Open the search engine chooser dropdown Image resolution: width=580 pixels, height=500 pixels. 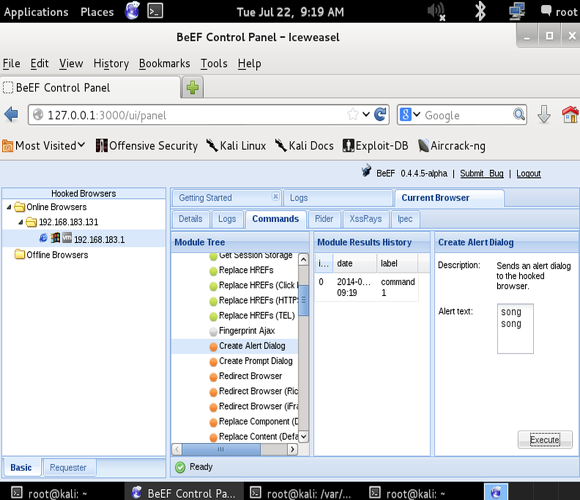(417, 114)
